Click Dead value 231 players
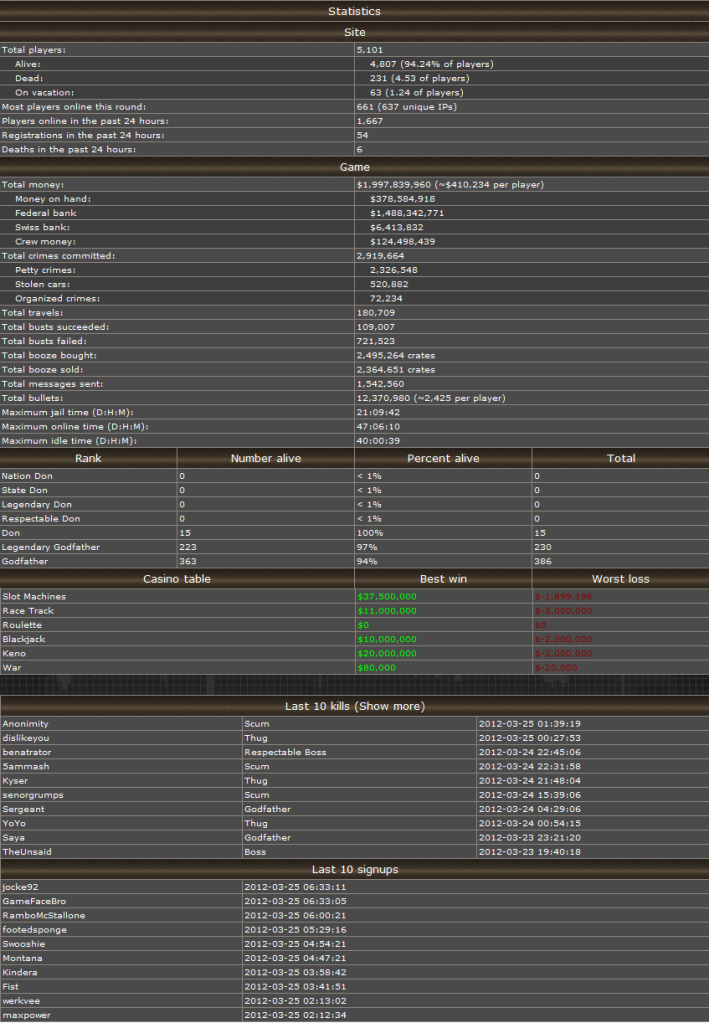709x1023 pixels. click(x=419, y=78)
